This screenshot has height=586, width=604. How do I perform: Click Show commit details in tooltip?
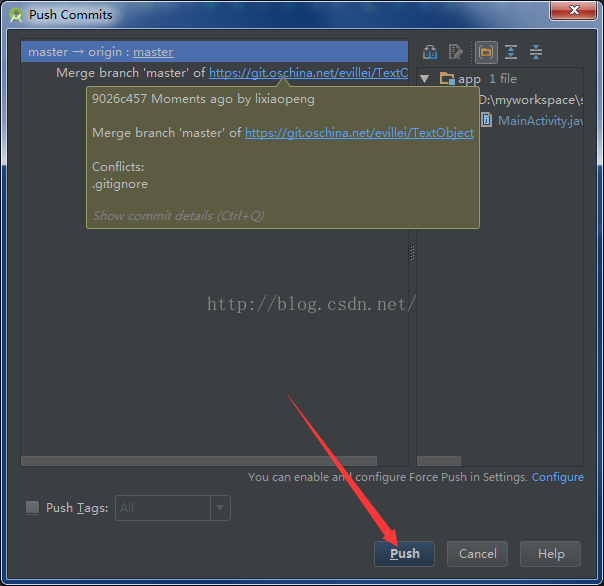[x=178, y=216]
